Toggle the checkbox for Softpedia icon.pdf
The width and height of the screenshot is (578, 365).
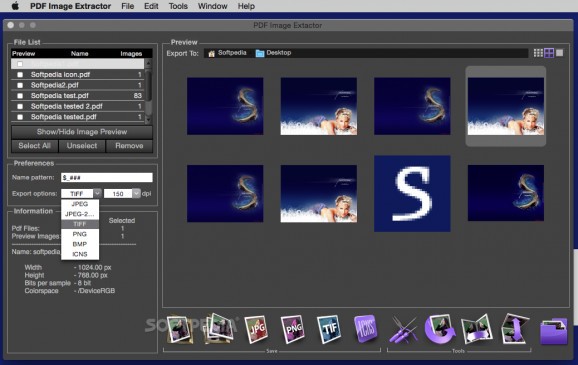20,75
